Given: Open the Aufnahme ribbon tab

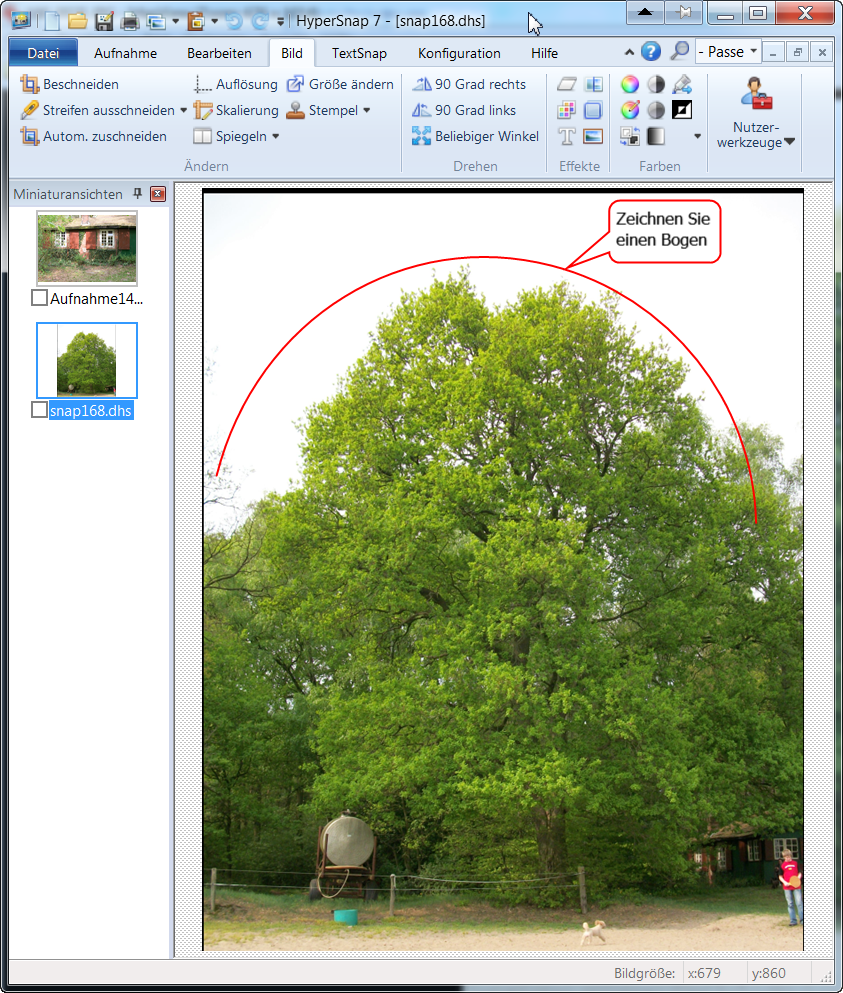Looking at the screenshot, I should tap(125, 53).
